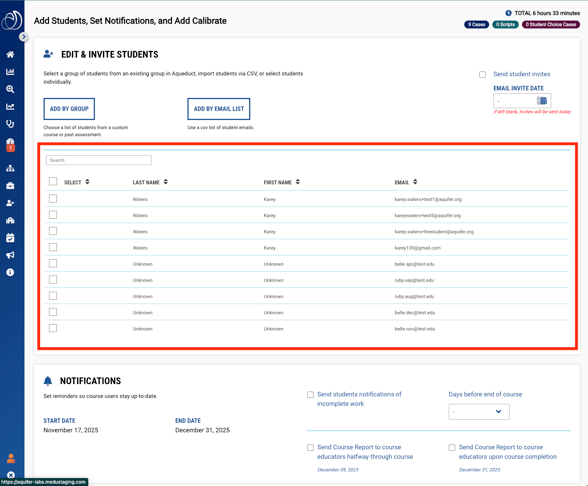Click the bell icon beside Notifications heading
This screenshot has width=588, height=486.
[48, 381]
